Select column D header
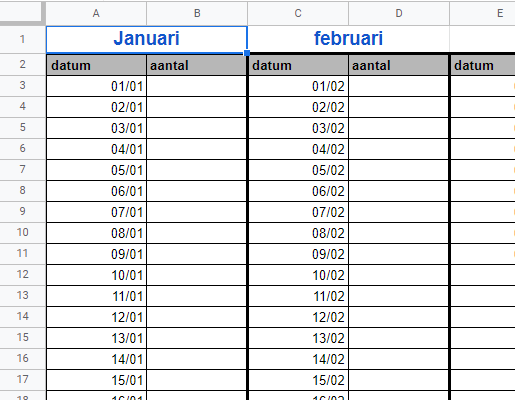This screenshot has width=515, height=400. pyautogui.click(x=399, y=13)
